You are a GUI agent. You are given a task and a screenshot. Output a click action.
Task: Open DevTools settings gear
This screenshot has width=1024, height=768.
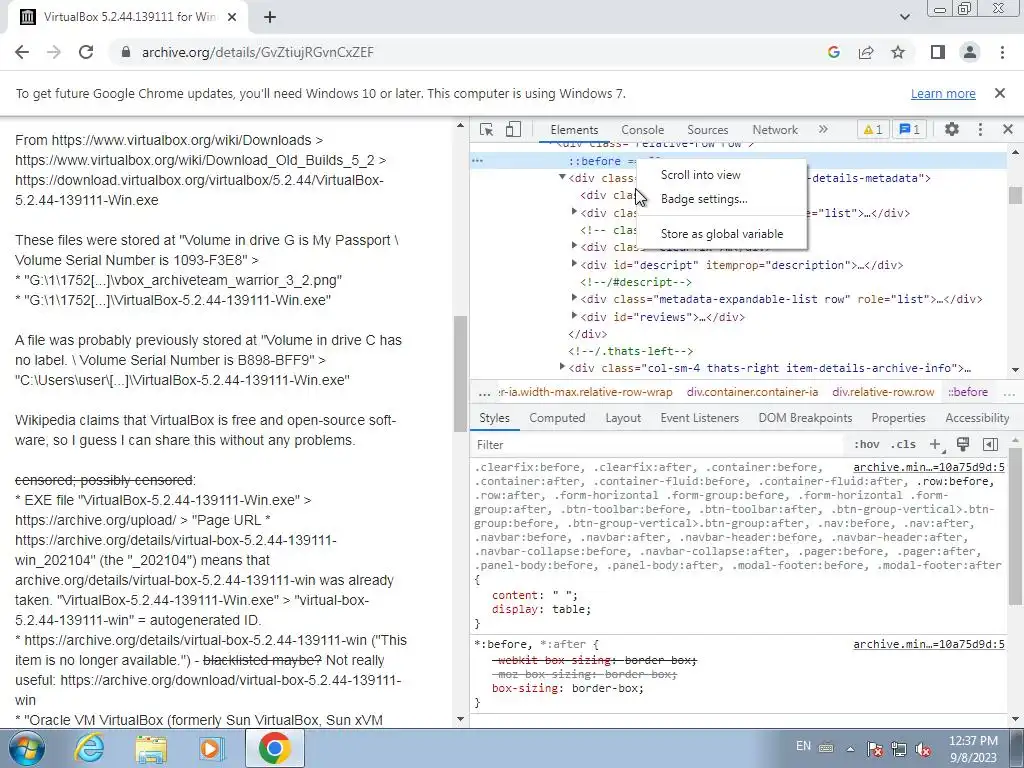[952, 129]
